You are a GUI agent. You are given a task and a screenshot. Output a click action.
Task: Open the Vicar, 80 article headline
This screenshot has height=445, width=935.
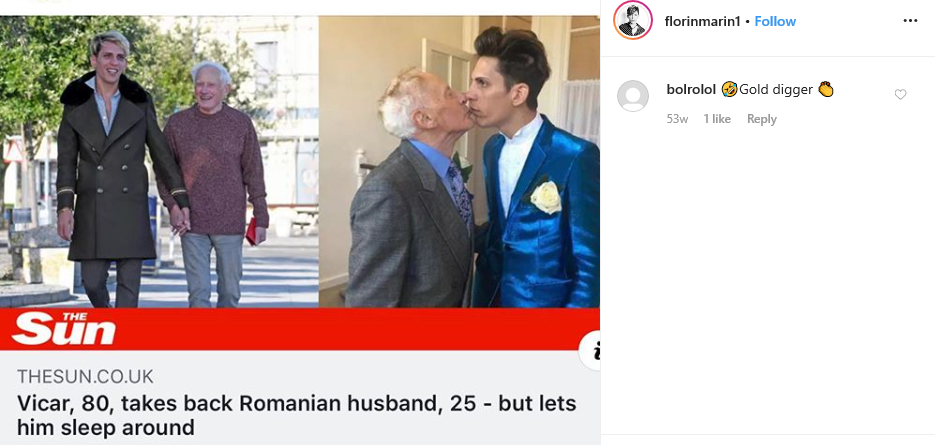296,415
